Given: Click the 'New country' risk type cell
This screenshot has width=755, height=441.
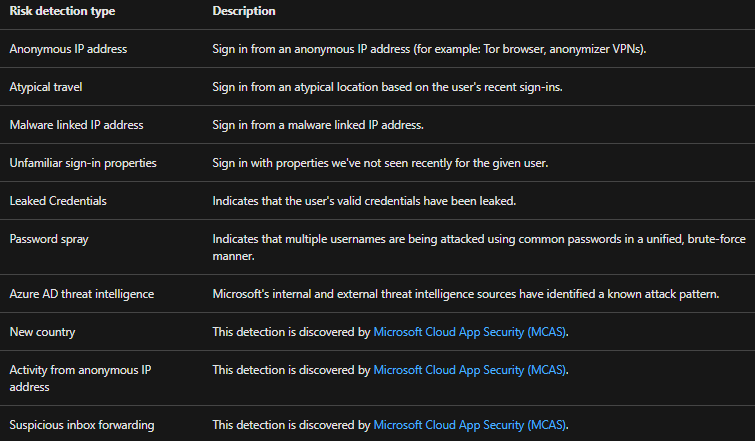Looking at the screenshot, I should 42,331.
